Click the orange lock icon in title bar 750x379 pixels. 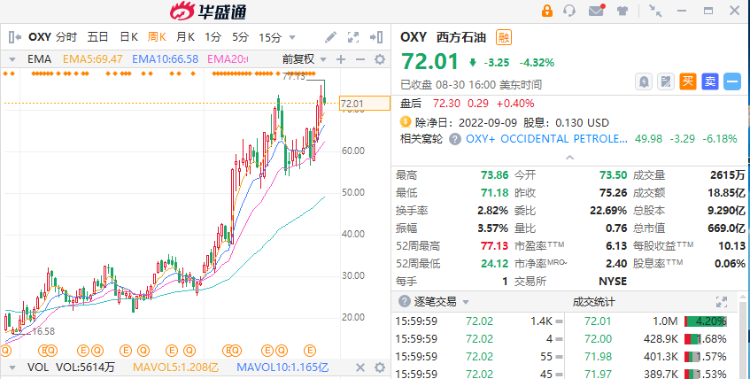click(547, 11)
